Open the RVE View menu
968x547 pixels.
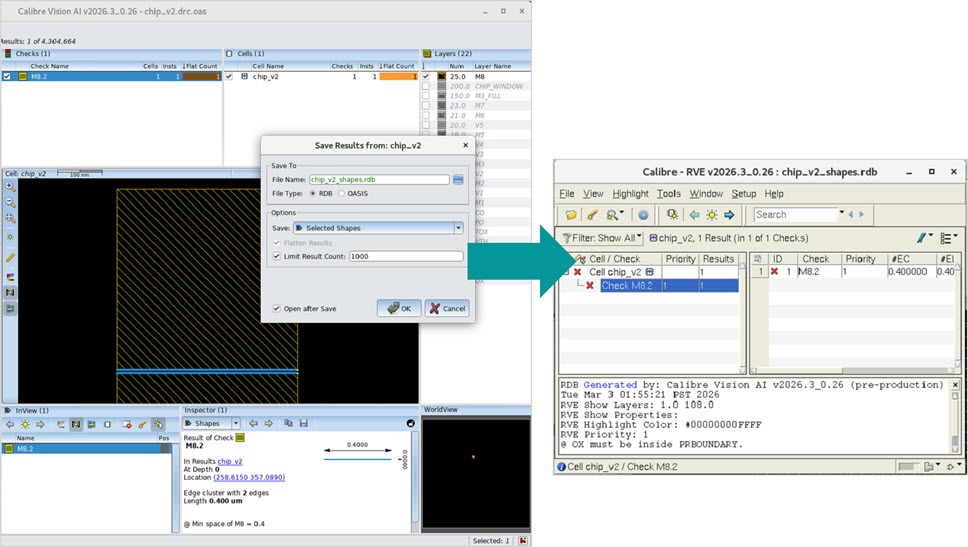pyautogui.click(x=593, y=194)
